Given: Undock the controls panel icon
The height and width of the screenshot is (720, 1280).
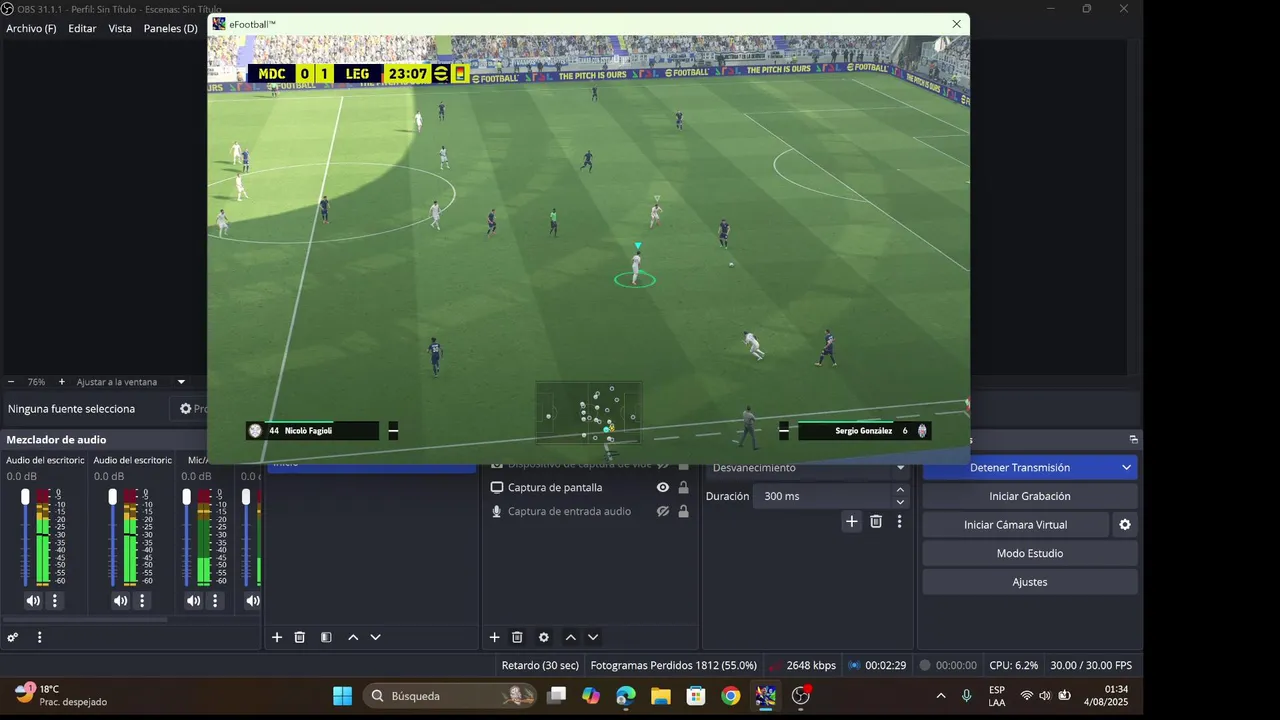Looking at the screenshot, I should pos(1134,439).
